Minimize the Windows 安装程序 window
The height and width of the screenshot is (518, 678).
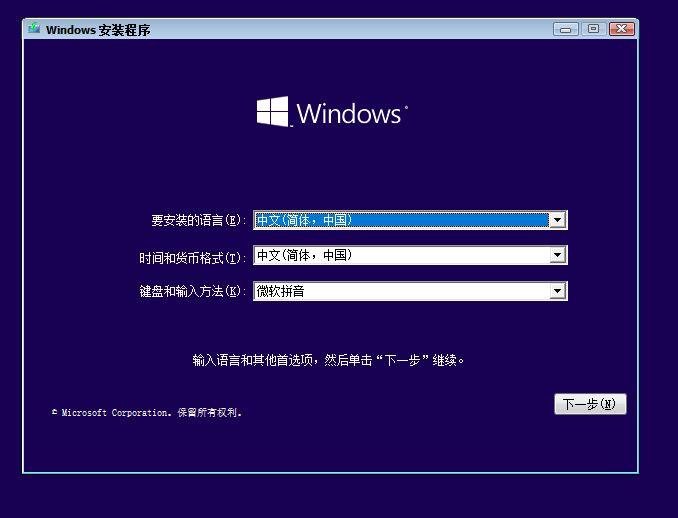tap(566, 29)
